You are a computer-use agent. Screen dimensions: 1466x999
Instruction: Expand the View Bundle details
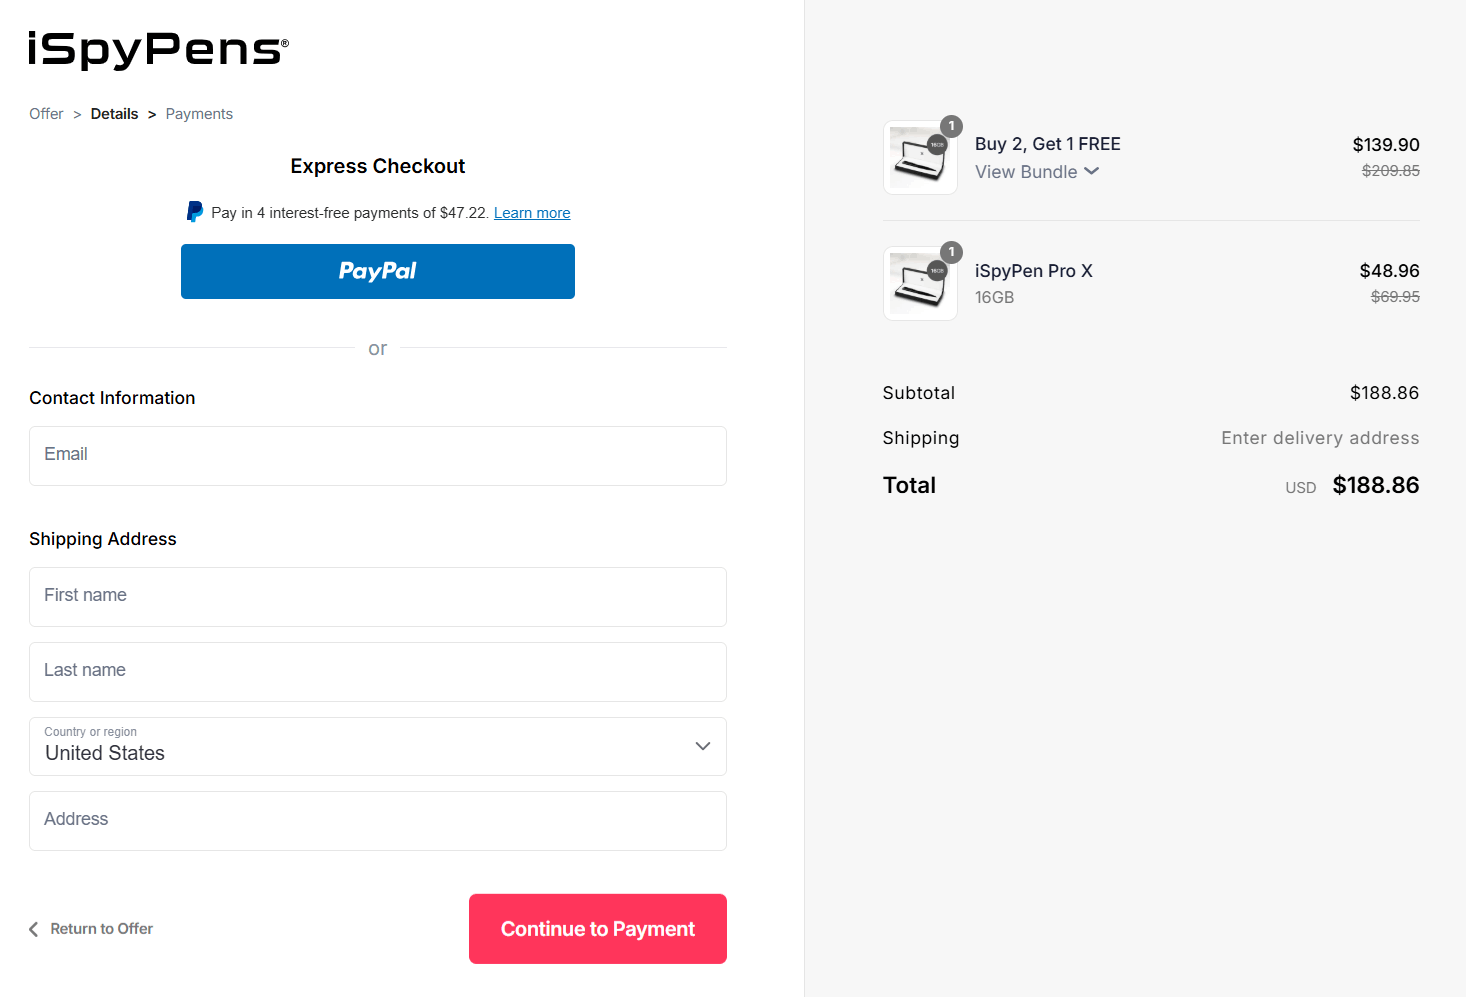pyautogui.click(x=1037, y=171)
